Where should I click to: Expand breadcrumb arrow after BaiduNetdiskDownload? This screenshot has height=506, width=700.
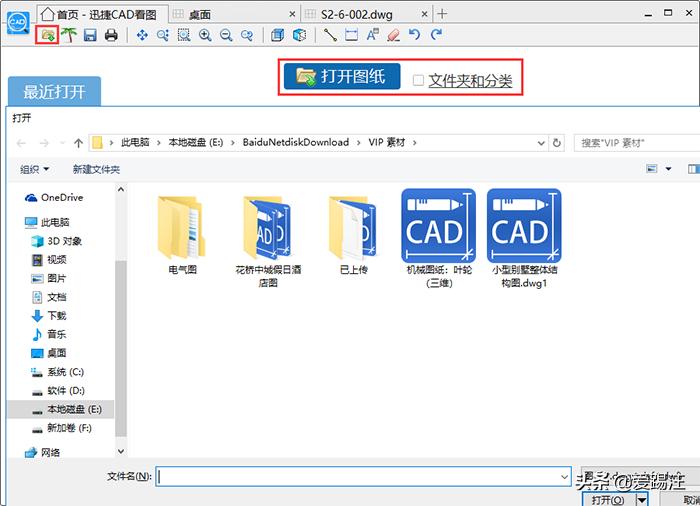coord(358,143)
